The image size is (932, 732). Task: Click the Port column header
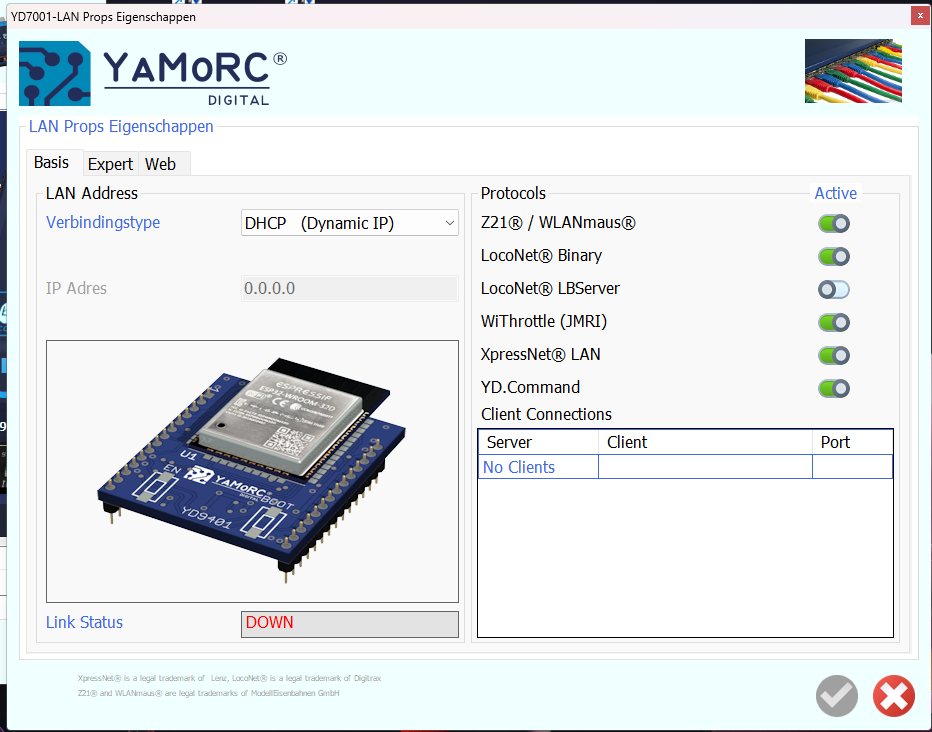tap(852, 442)
